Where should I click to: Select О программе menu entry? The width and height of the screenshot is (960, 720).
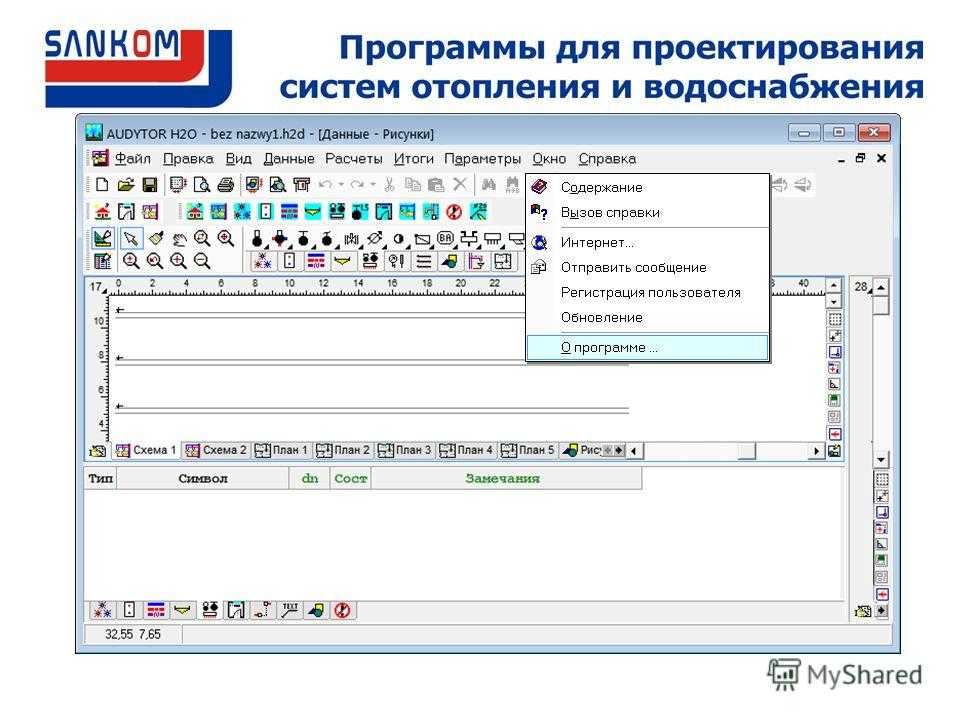point(648,347)
